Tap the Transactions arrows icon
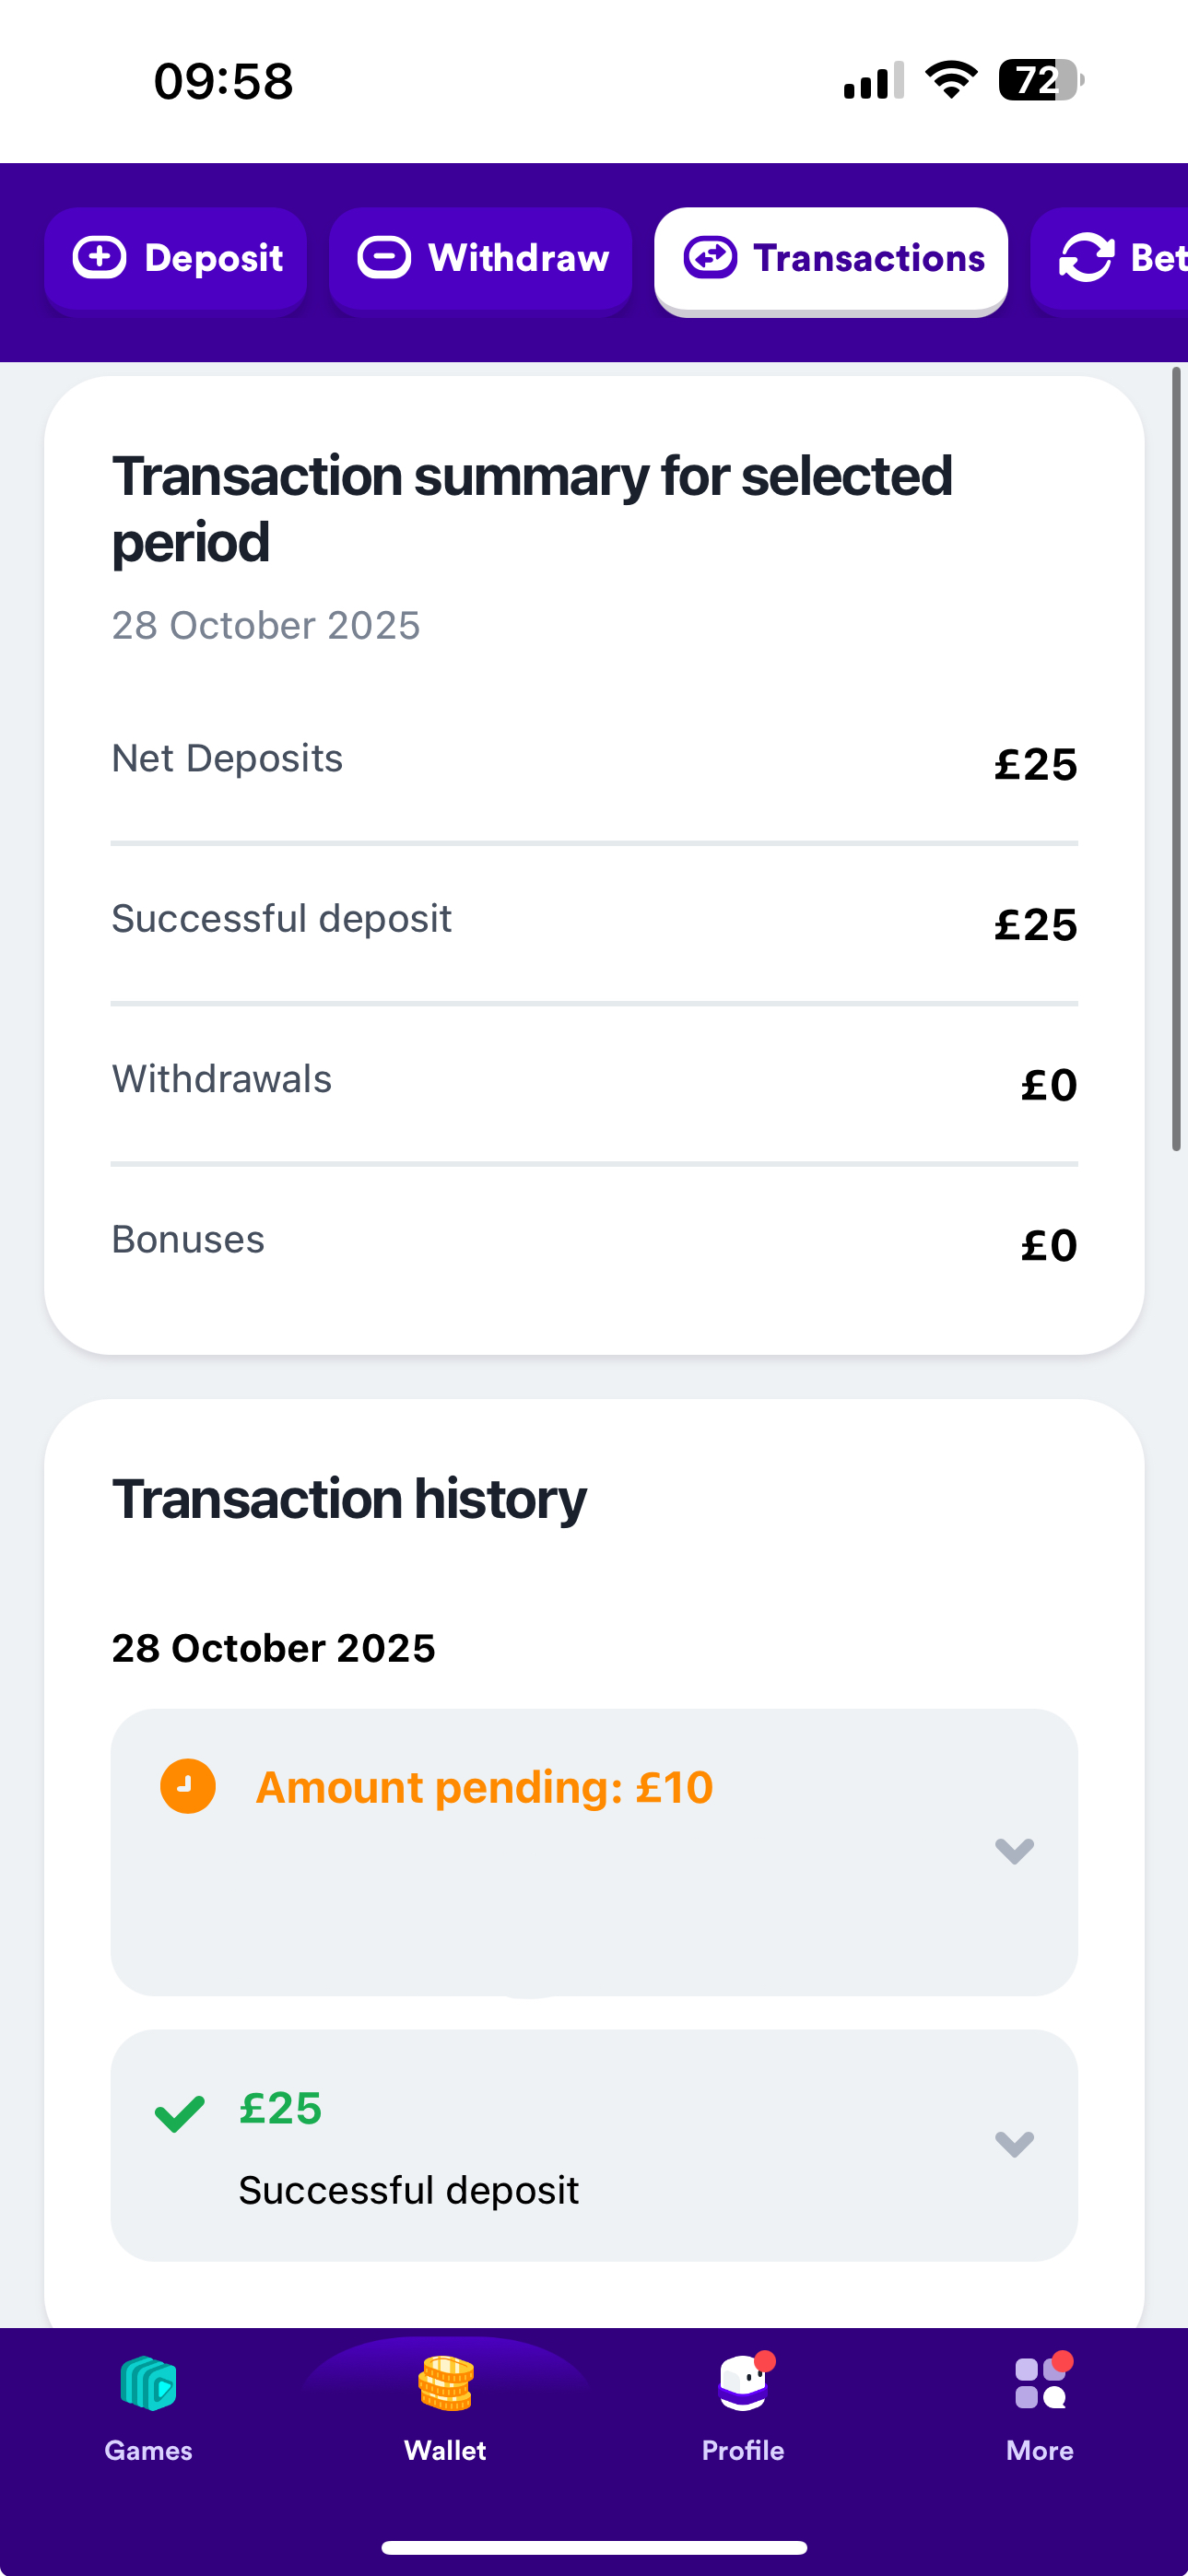This screenshot has height=2576, width=1188. coord(710,258)
